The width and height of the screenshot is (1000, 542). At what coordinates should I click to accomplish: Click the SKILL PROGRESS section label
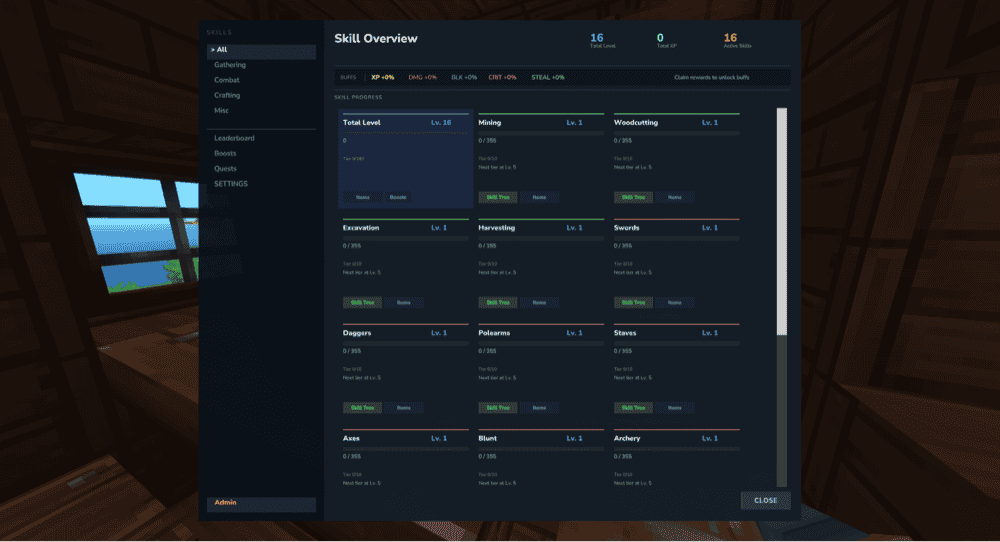pyautogui.click(x=358, y=98)
